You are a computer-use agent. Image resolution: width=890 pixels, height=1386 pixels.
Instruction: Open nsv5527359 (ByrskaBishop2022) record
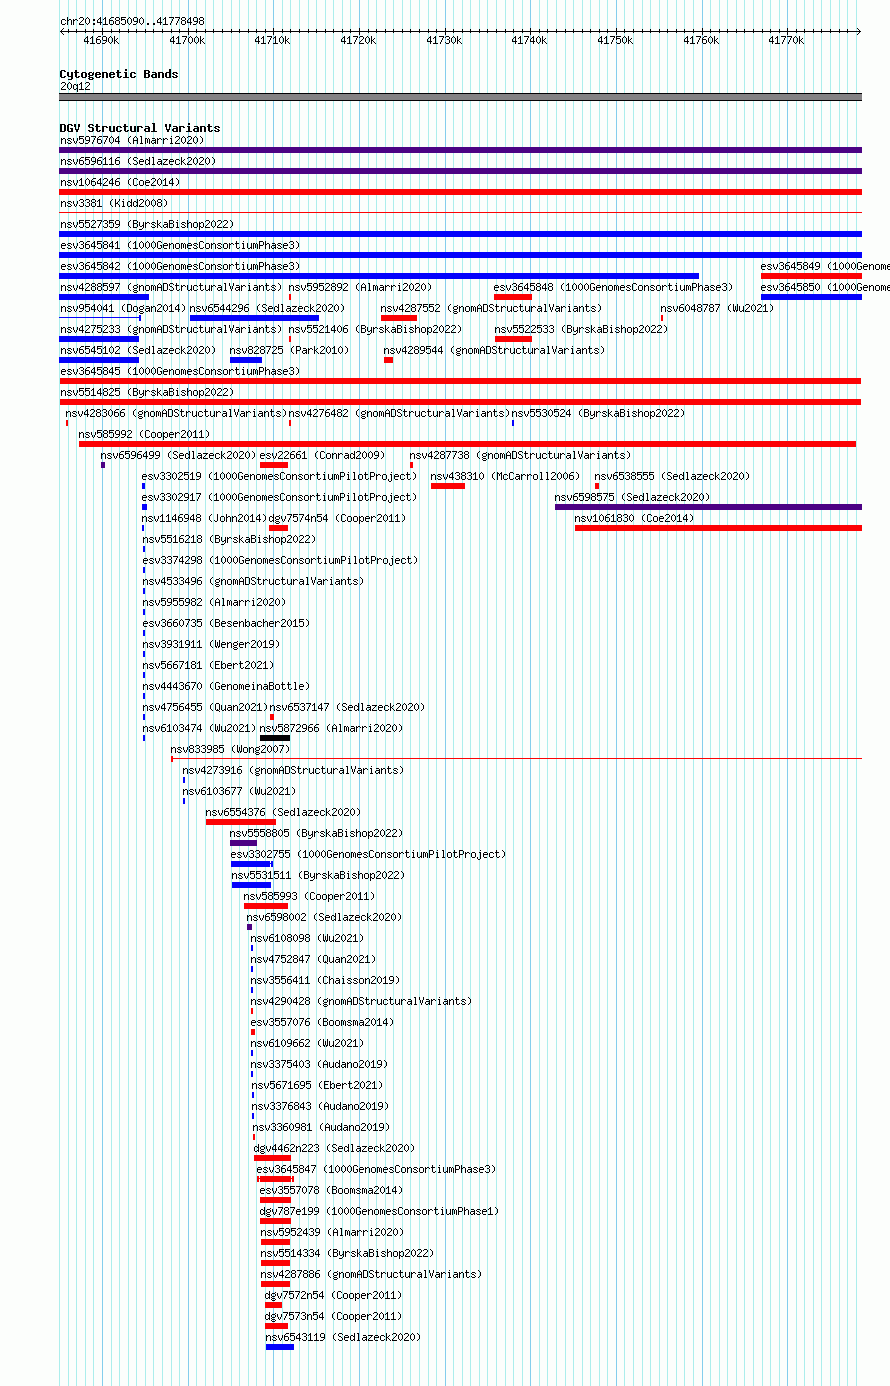coord(147,224)
